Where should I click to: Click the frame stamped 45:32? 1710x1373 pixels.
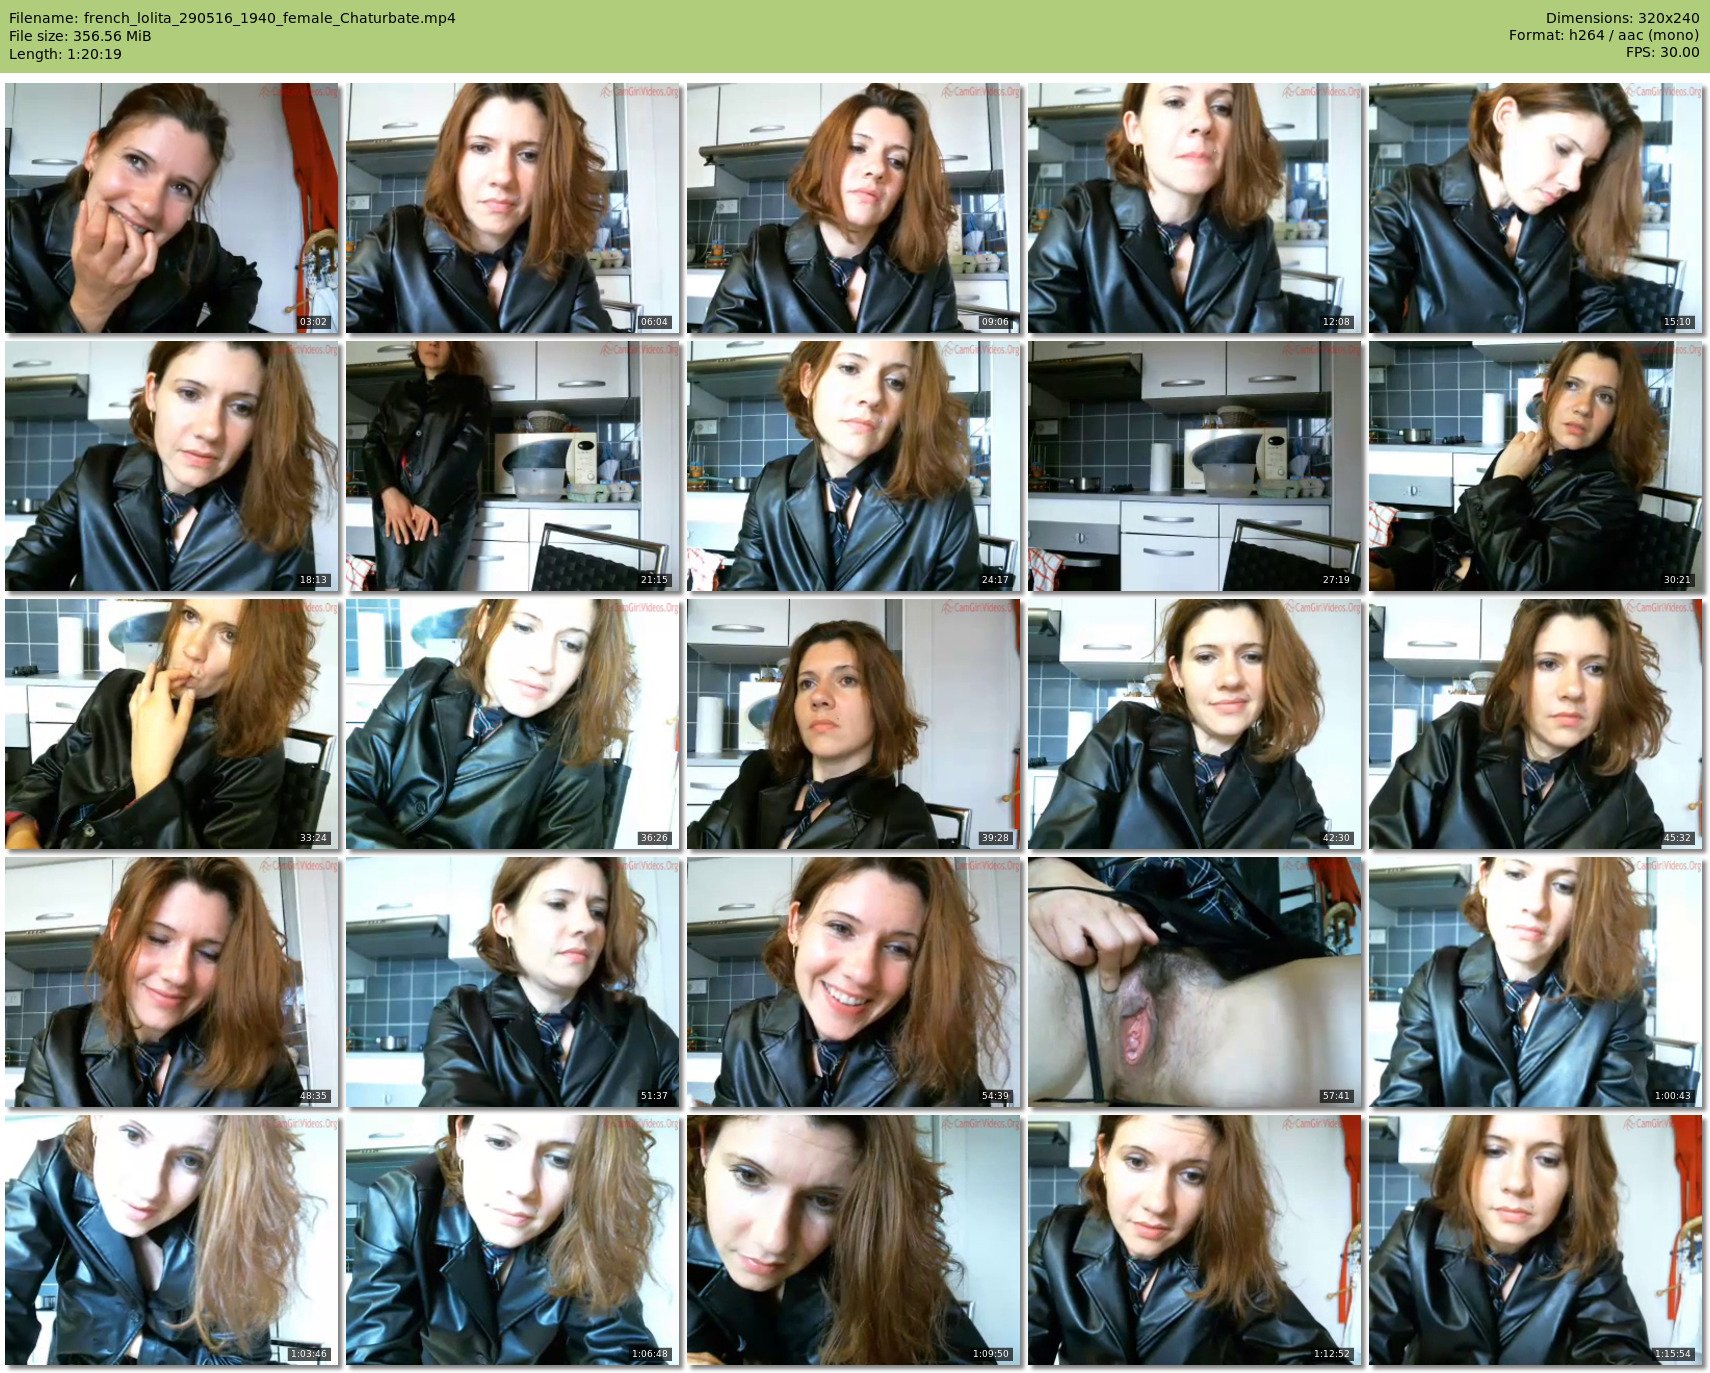[1536, 724]
